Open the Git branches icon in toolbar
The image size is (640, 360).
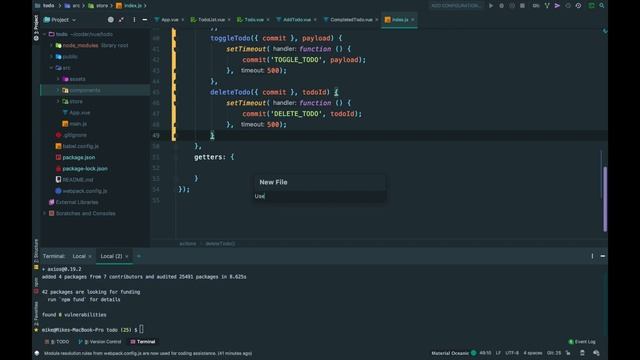coord(547,6)
